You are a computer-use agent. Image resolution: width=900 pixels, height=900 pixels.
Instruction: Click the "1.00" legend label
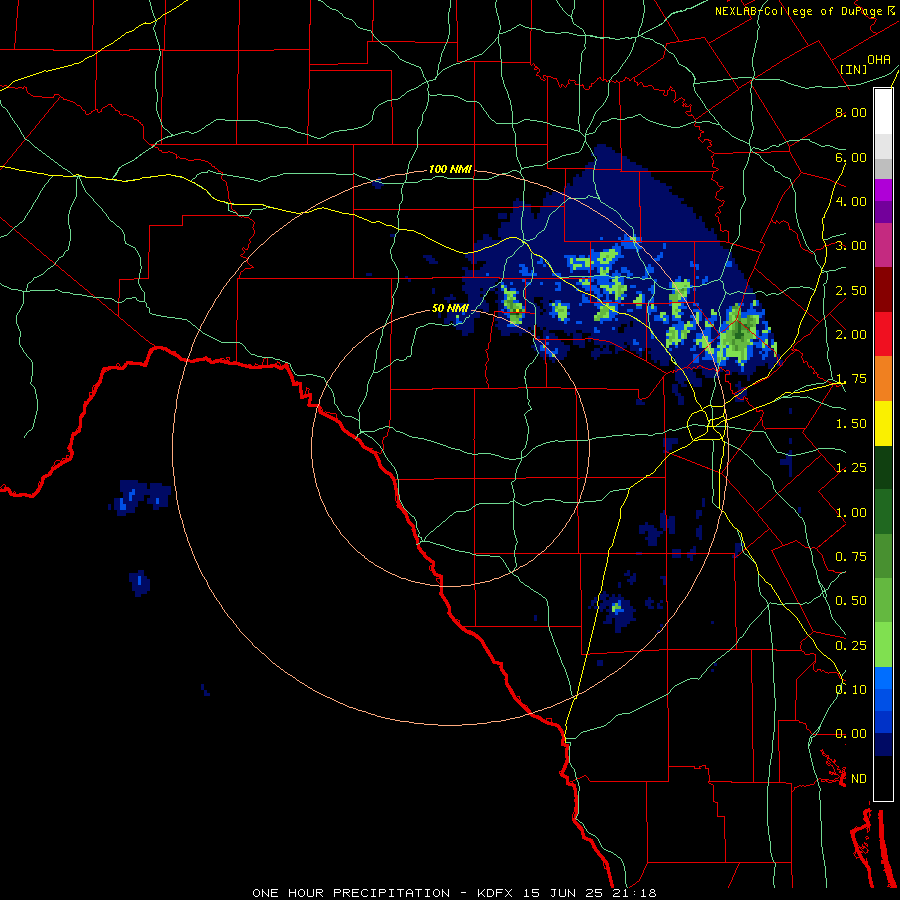coord(851,513)
